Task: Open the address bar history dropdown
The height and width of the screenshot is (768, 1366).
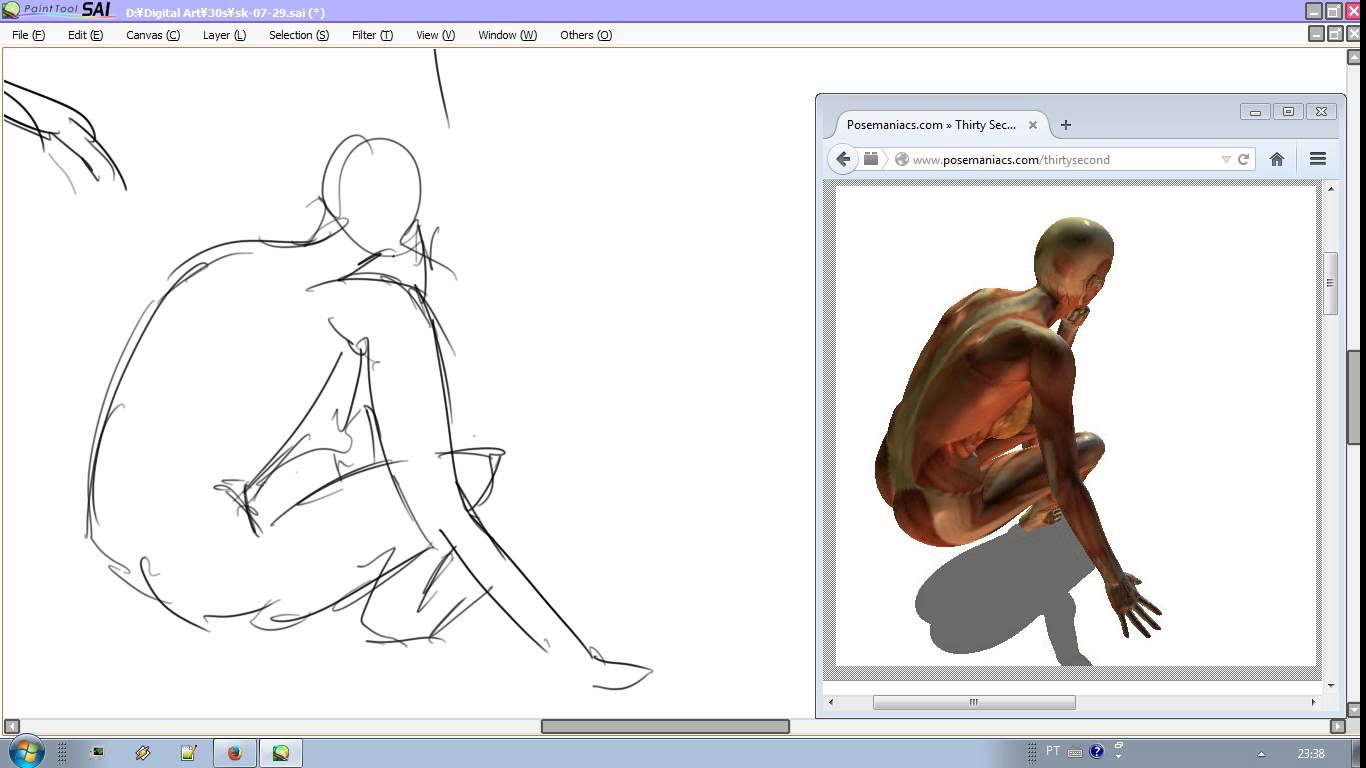Action: (1226, 158)
